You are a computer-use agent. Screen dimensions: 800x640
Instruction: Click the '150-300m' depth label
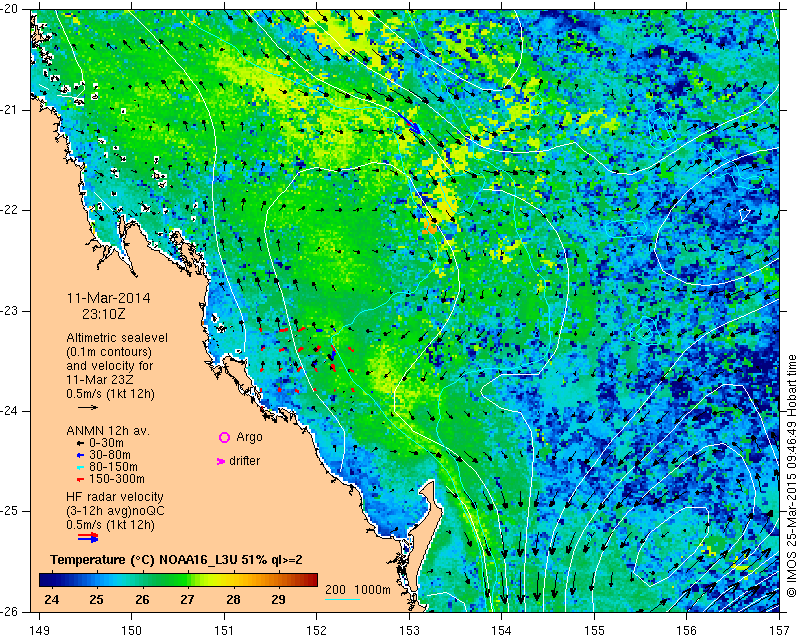click(x=117, y=479)
